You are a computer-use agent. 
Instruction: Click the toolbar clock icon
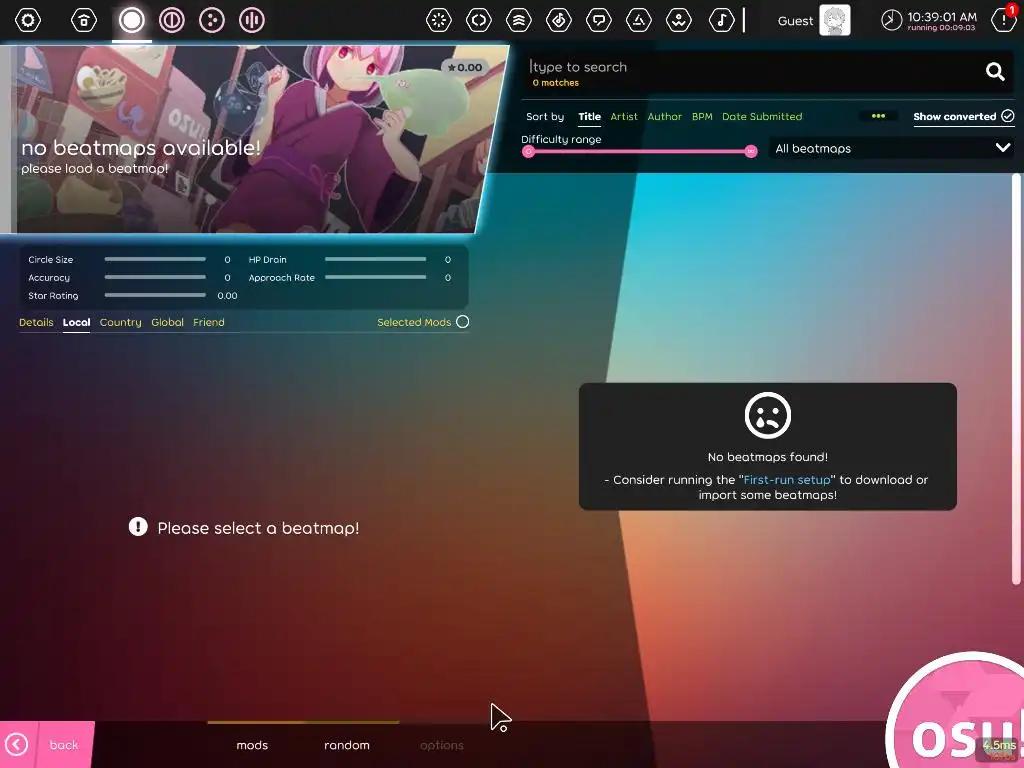891,20
